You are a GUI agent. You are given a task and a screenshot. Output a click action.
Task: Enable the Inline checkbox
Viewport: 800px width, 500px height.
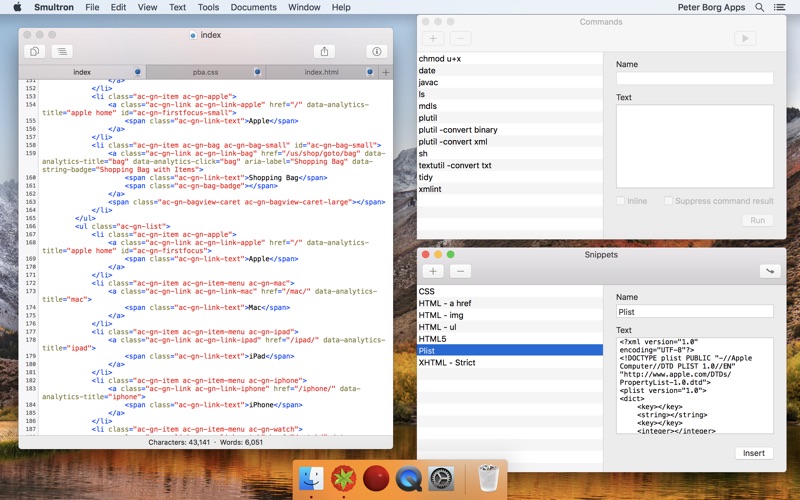pos(621,201)
